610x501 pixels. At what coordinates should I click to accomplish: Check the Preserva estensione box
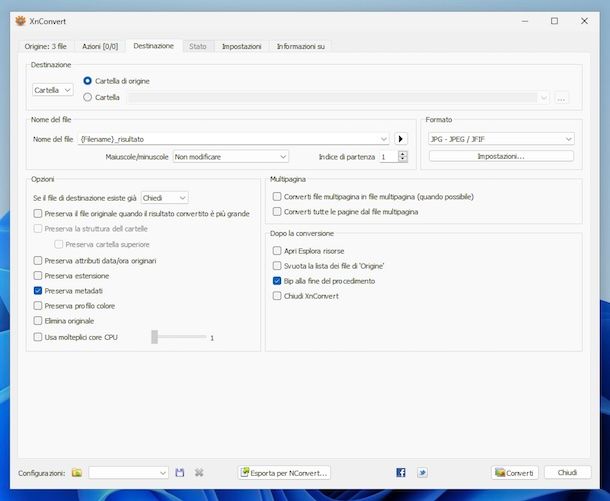click(x=38, y=276)
